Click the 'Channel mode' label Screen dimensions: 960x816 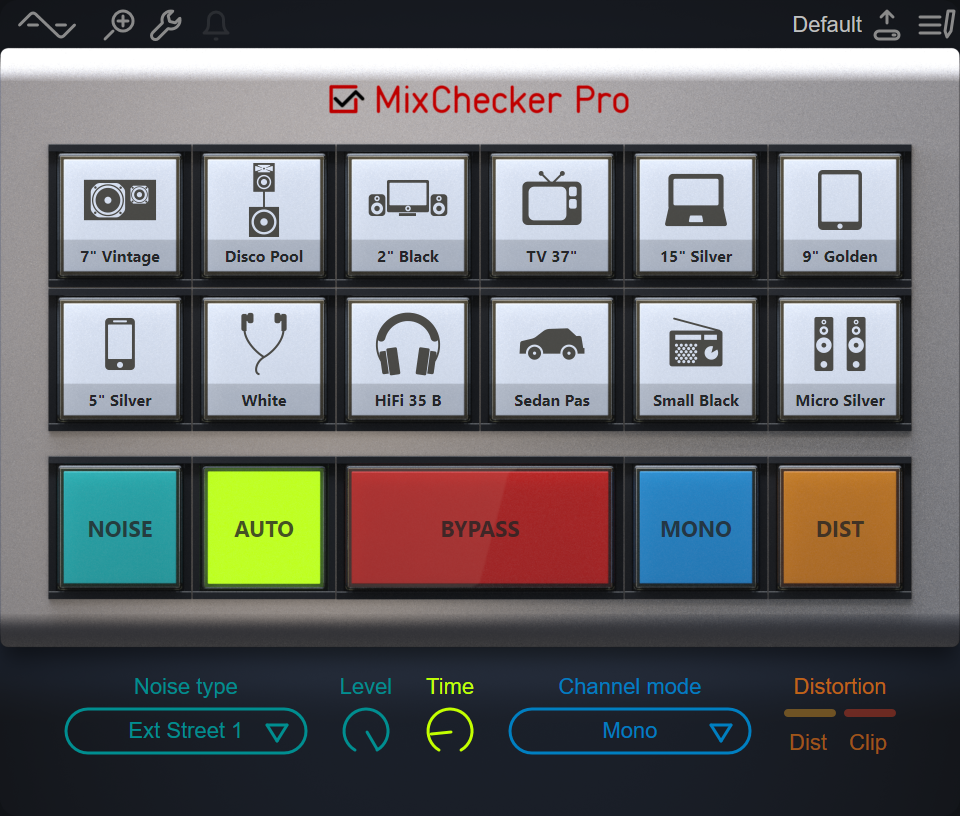pyautogui.click(x=629, y=686)
